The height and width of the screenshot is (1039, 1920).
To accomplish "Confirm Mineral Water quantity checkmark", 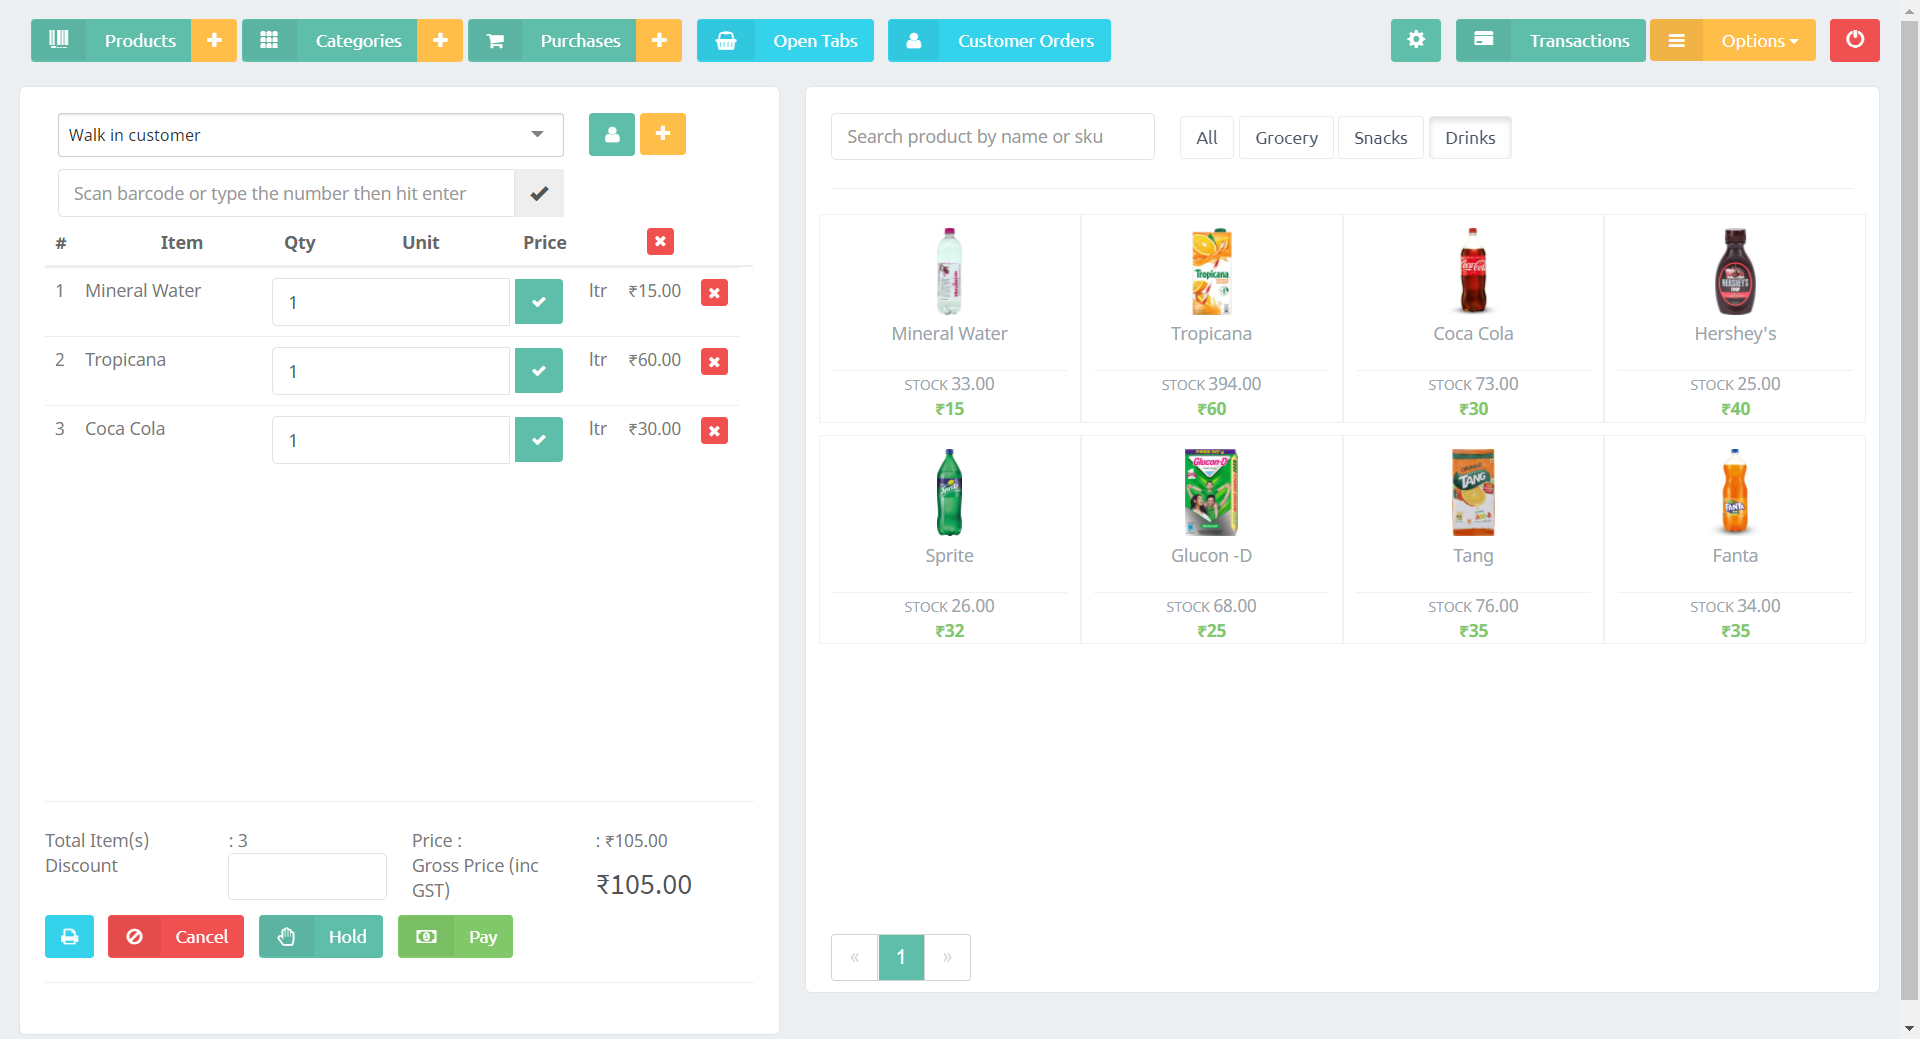I will click(x=539, y=302).
